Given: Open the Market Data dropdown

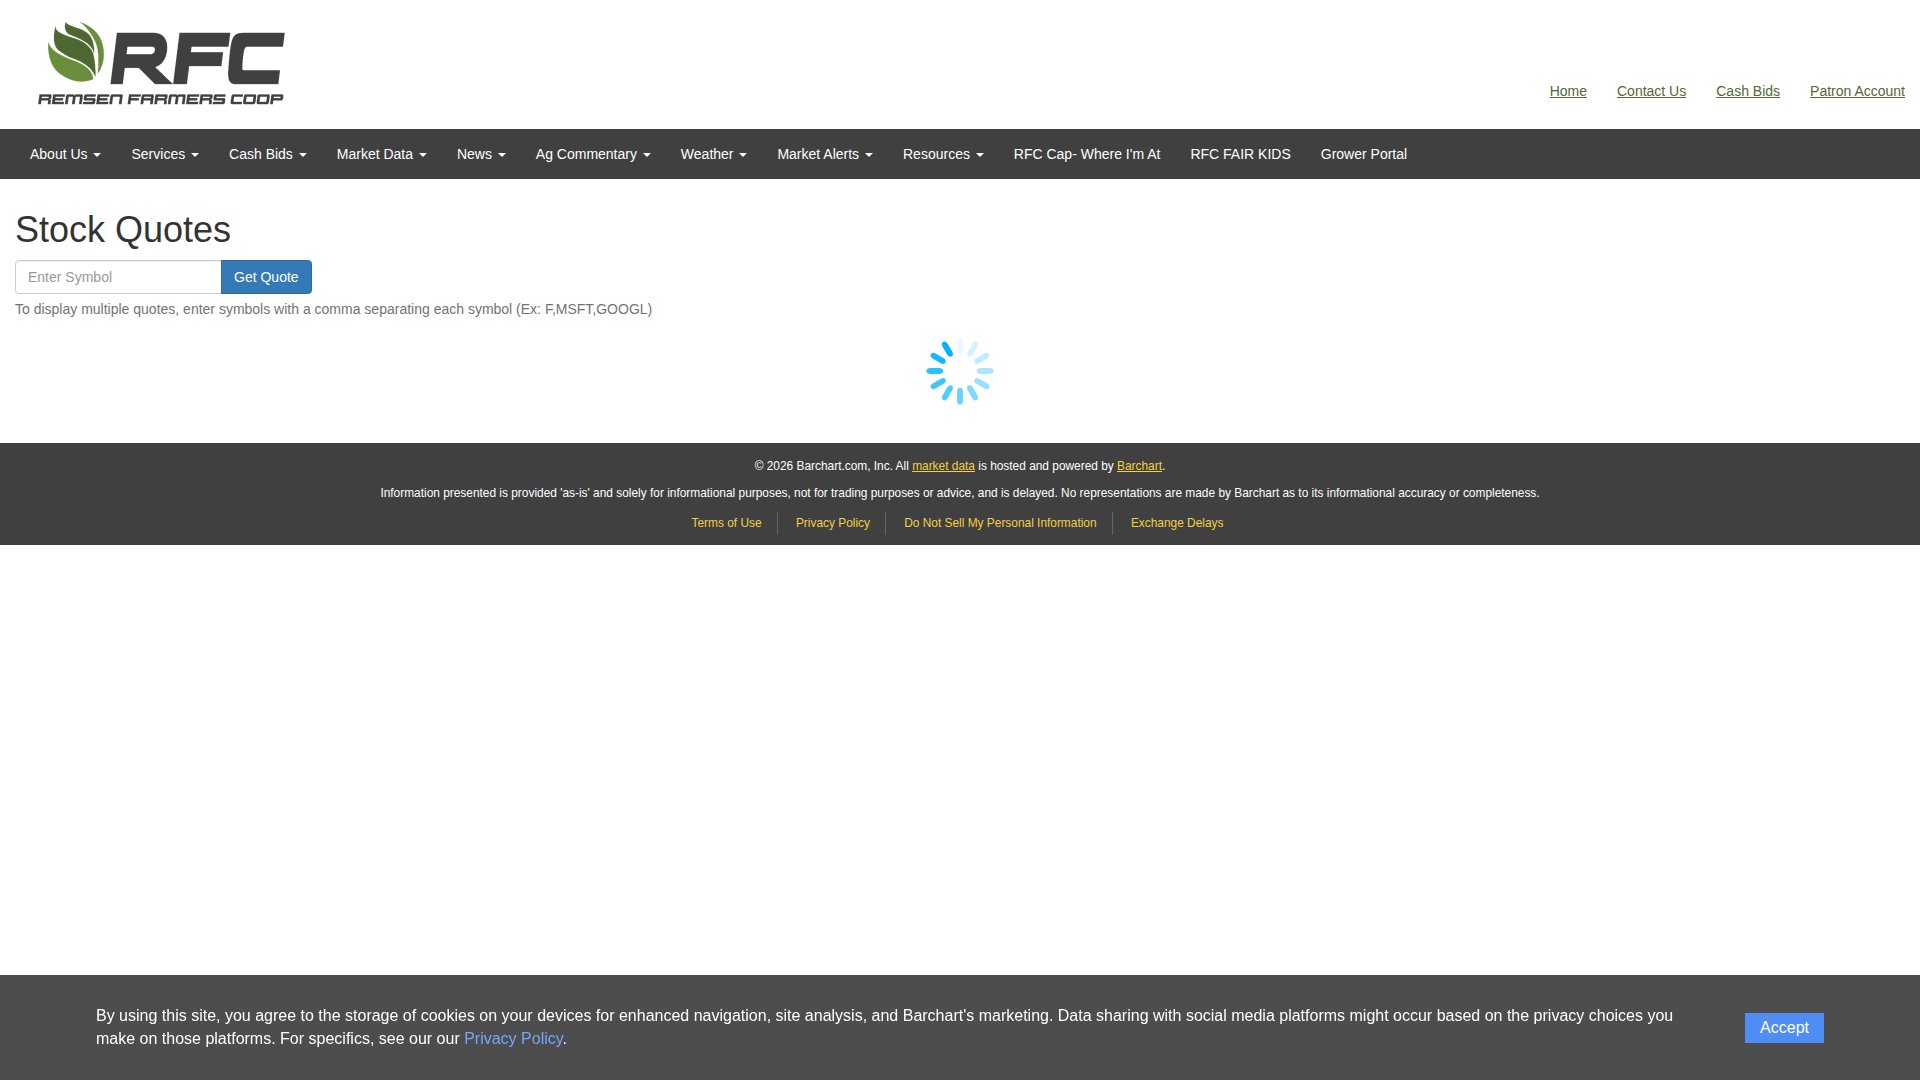Looking at the screenshot, I should (381, 154).
